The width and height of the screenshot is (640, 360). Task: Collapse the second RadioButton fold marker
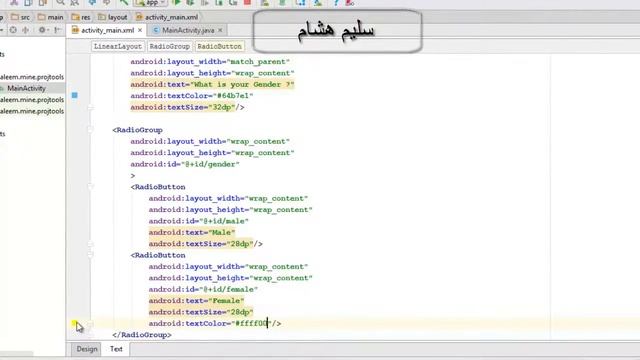click(90, 255)
